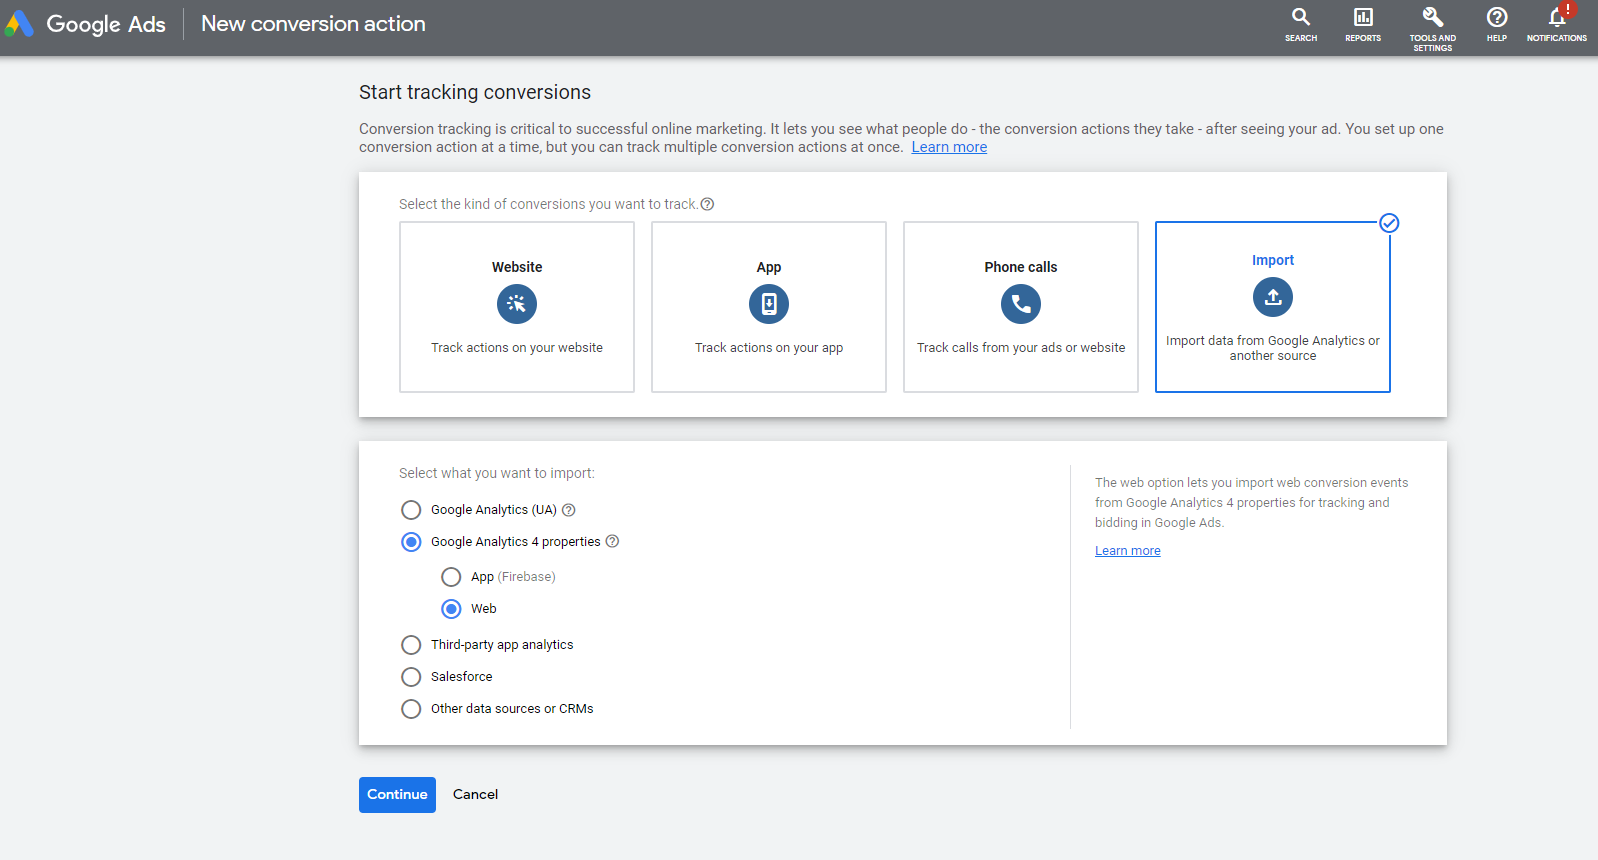Click the 'New conversion action' page title

[x=313, y=24]
